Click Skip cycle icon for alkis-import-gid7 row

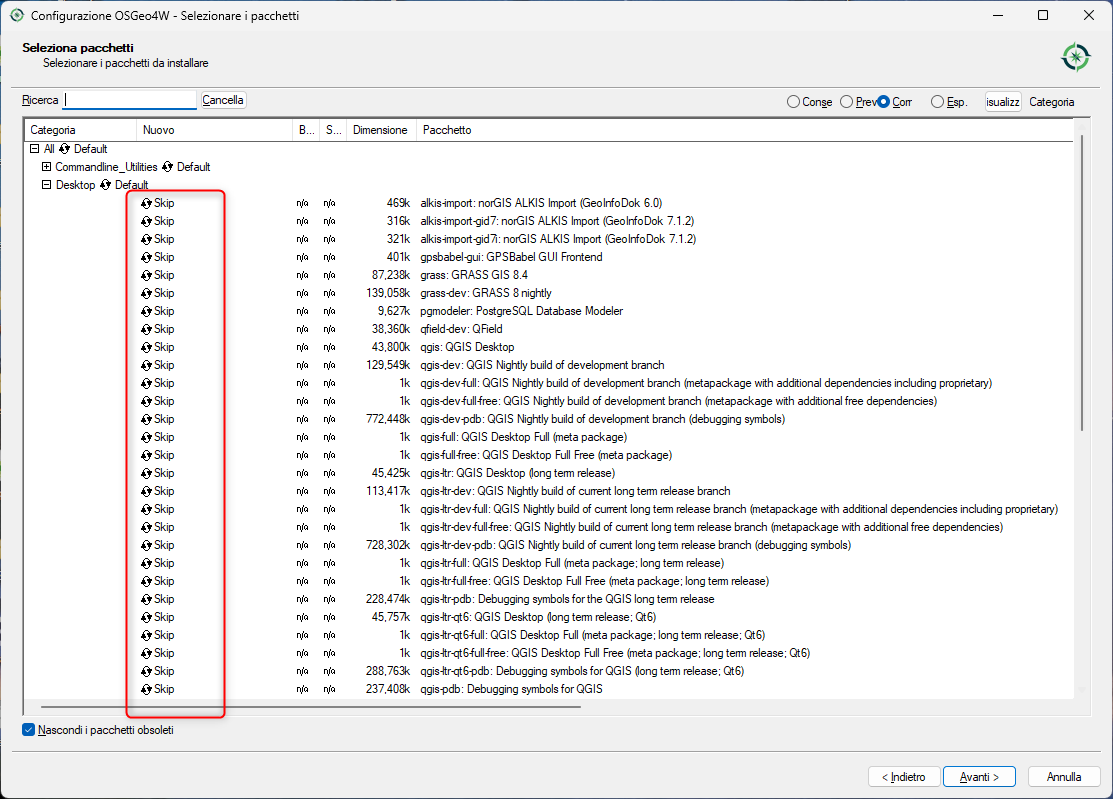point(146,221)
